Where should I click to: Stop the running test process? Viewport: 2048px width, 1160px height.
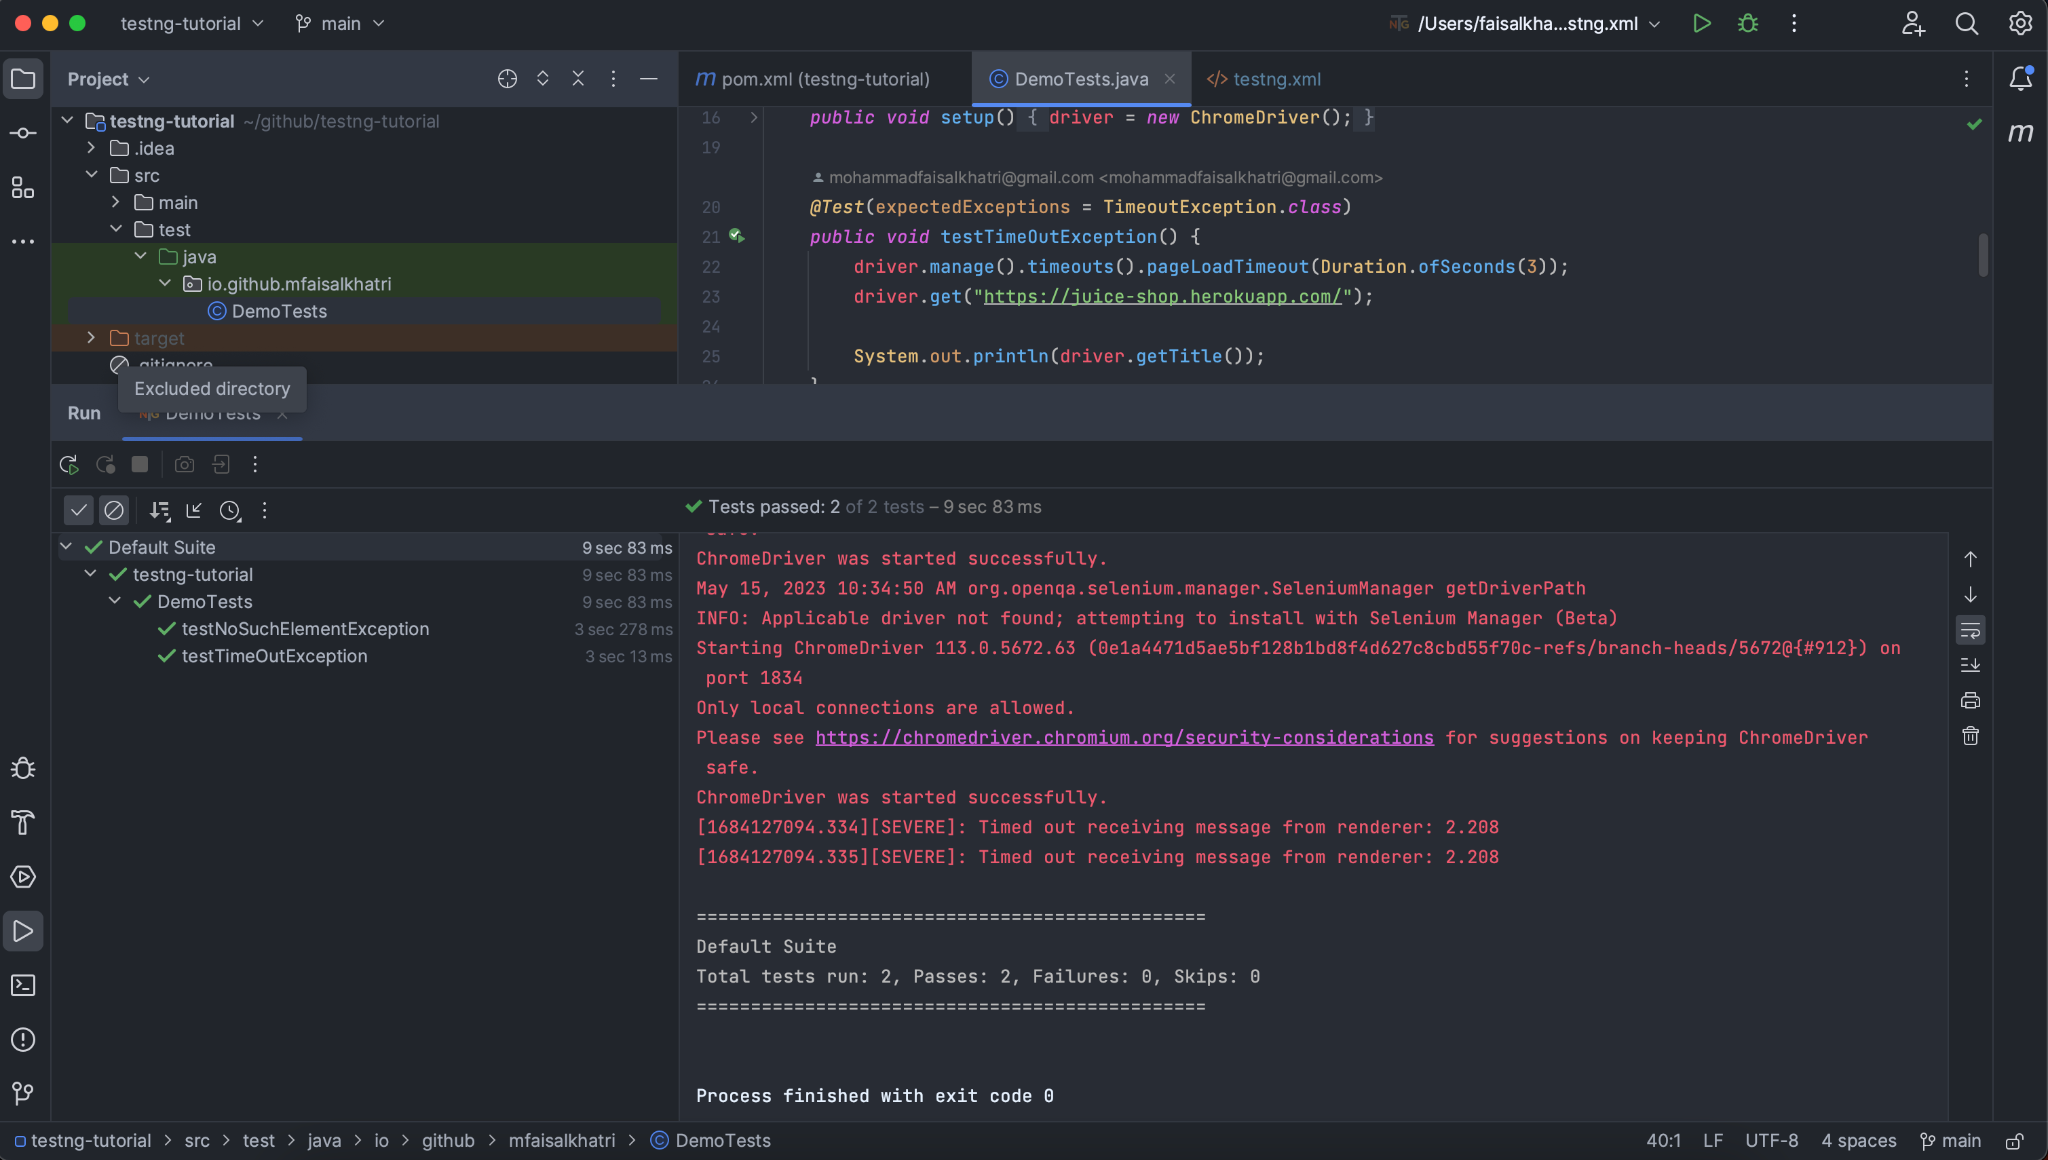point(139,464)
